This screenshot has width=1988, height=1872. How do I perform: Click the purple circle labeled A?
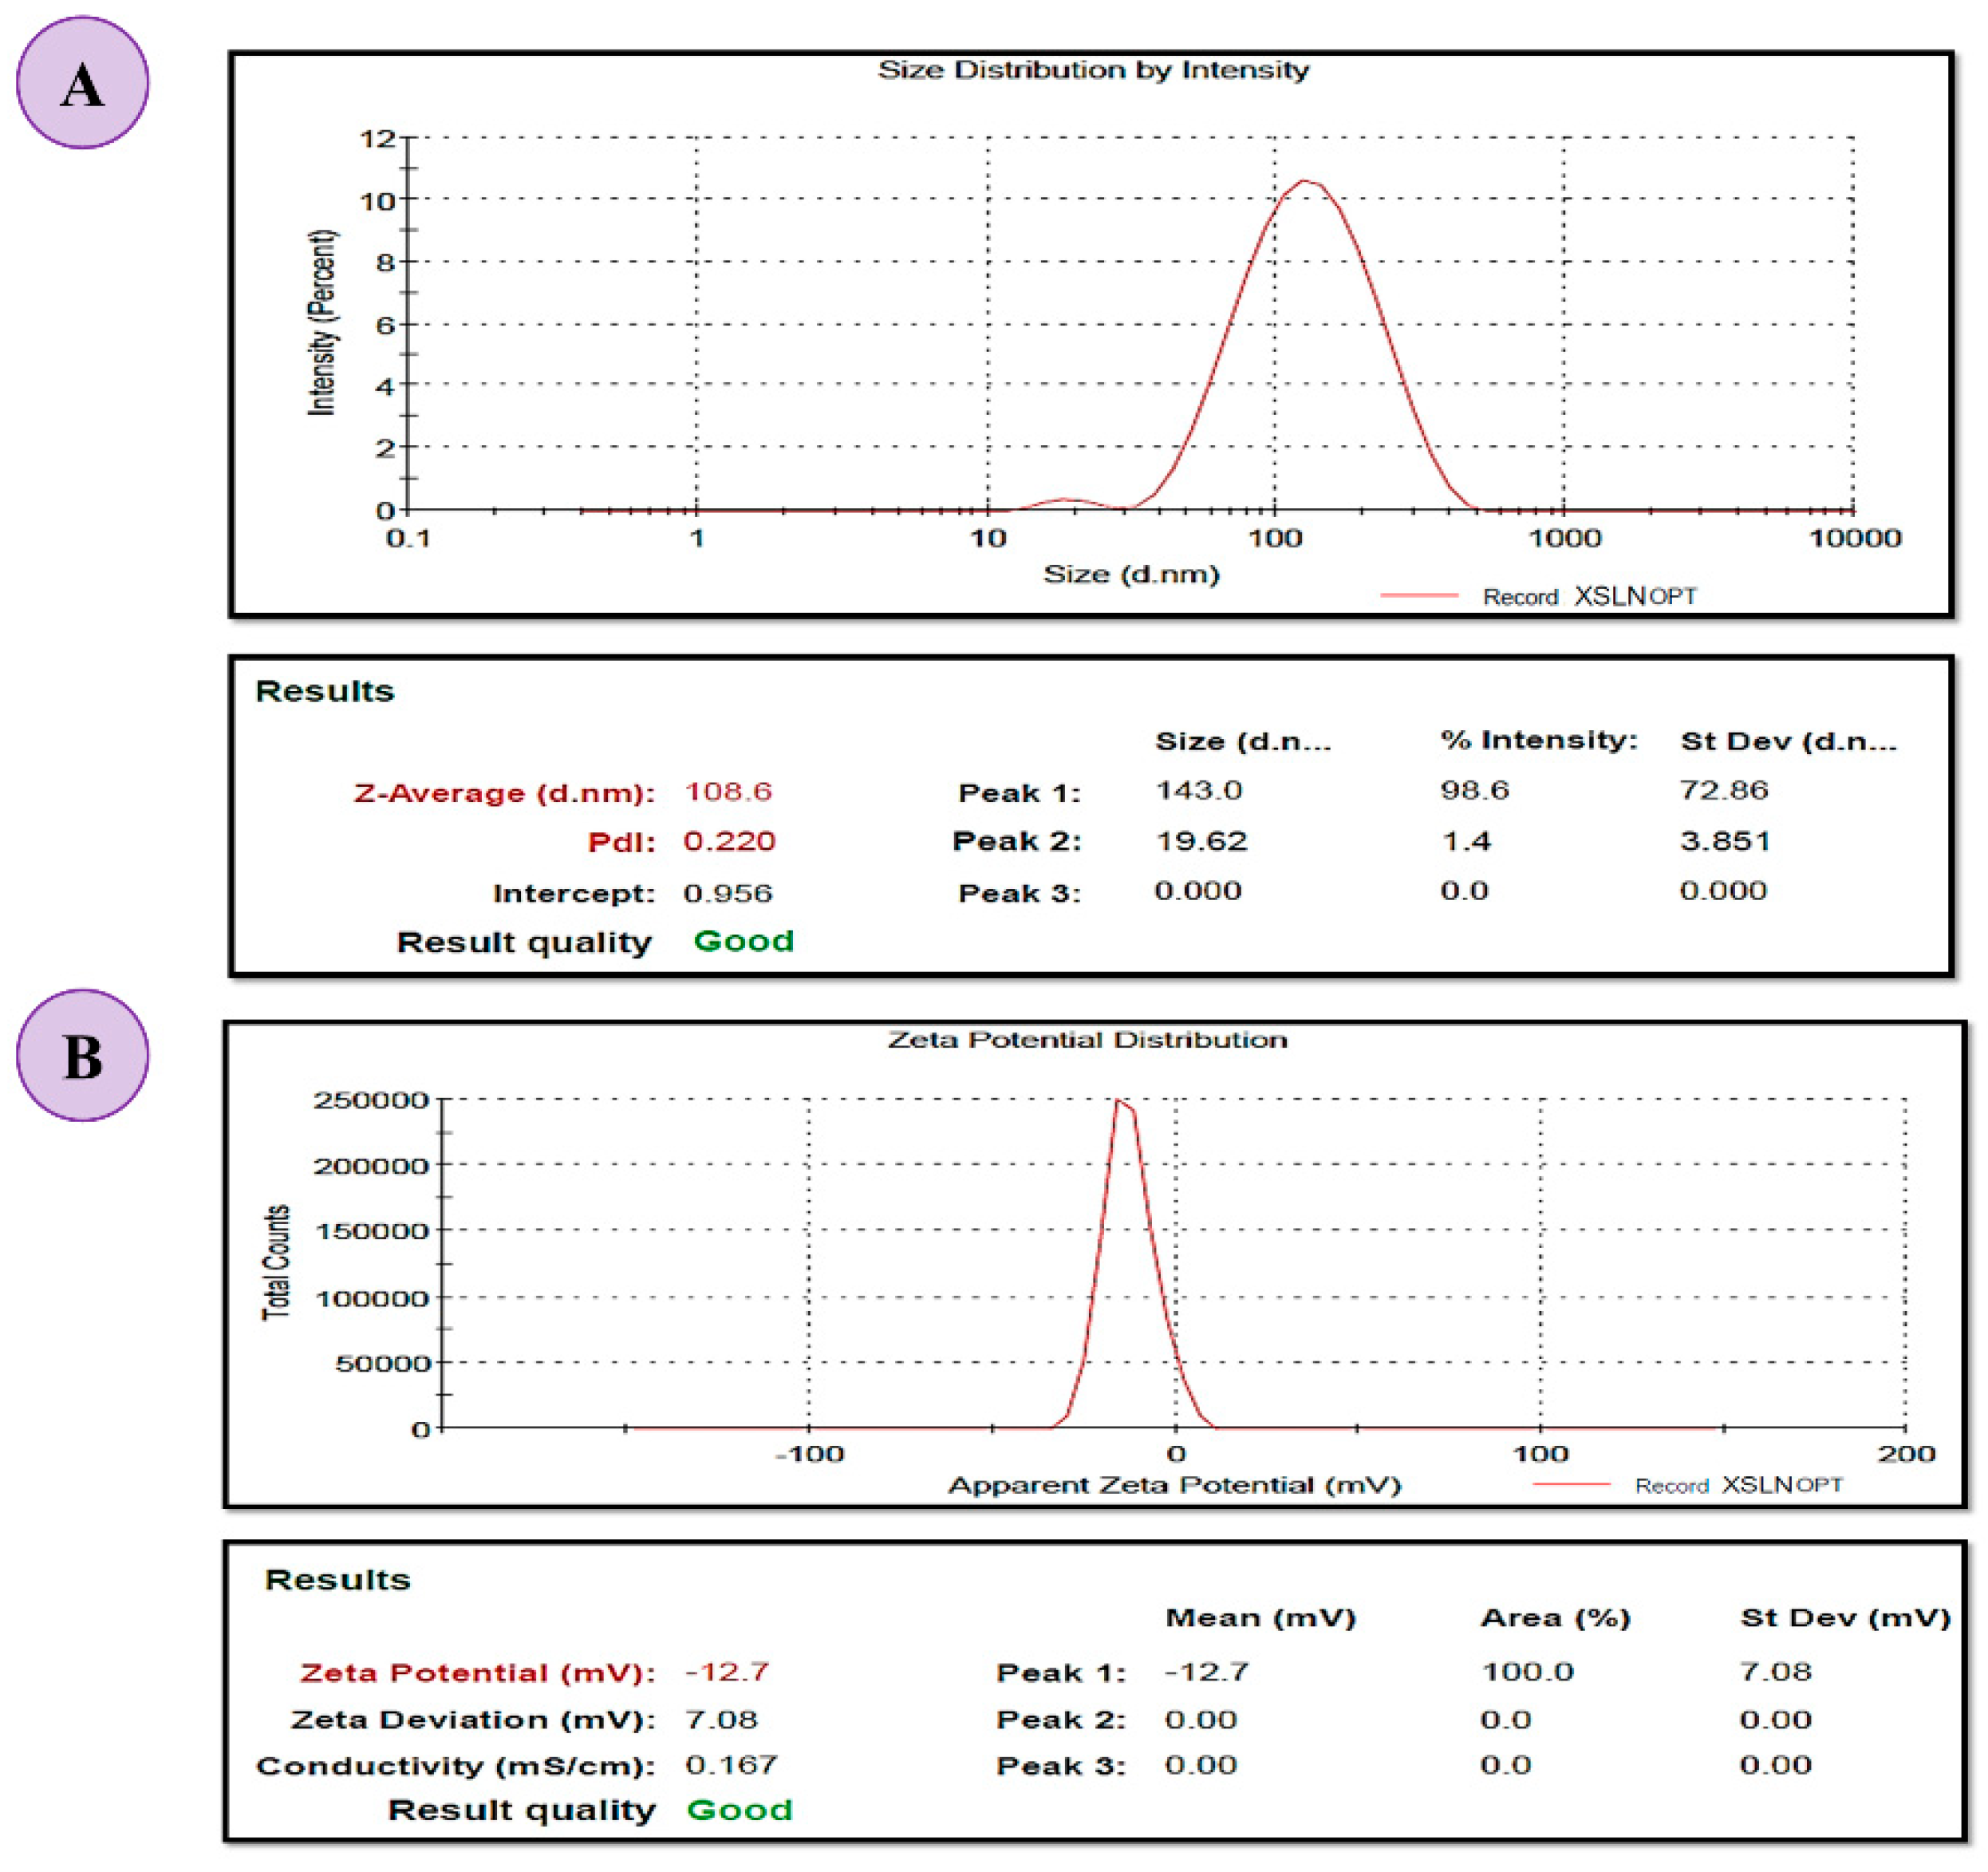(x=83, y=83)
